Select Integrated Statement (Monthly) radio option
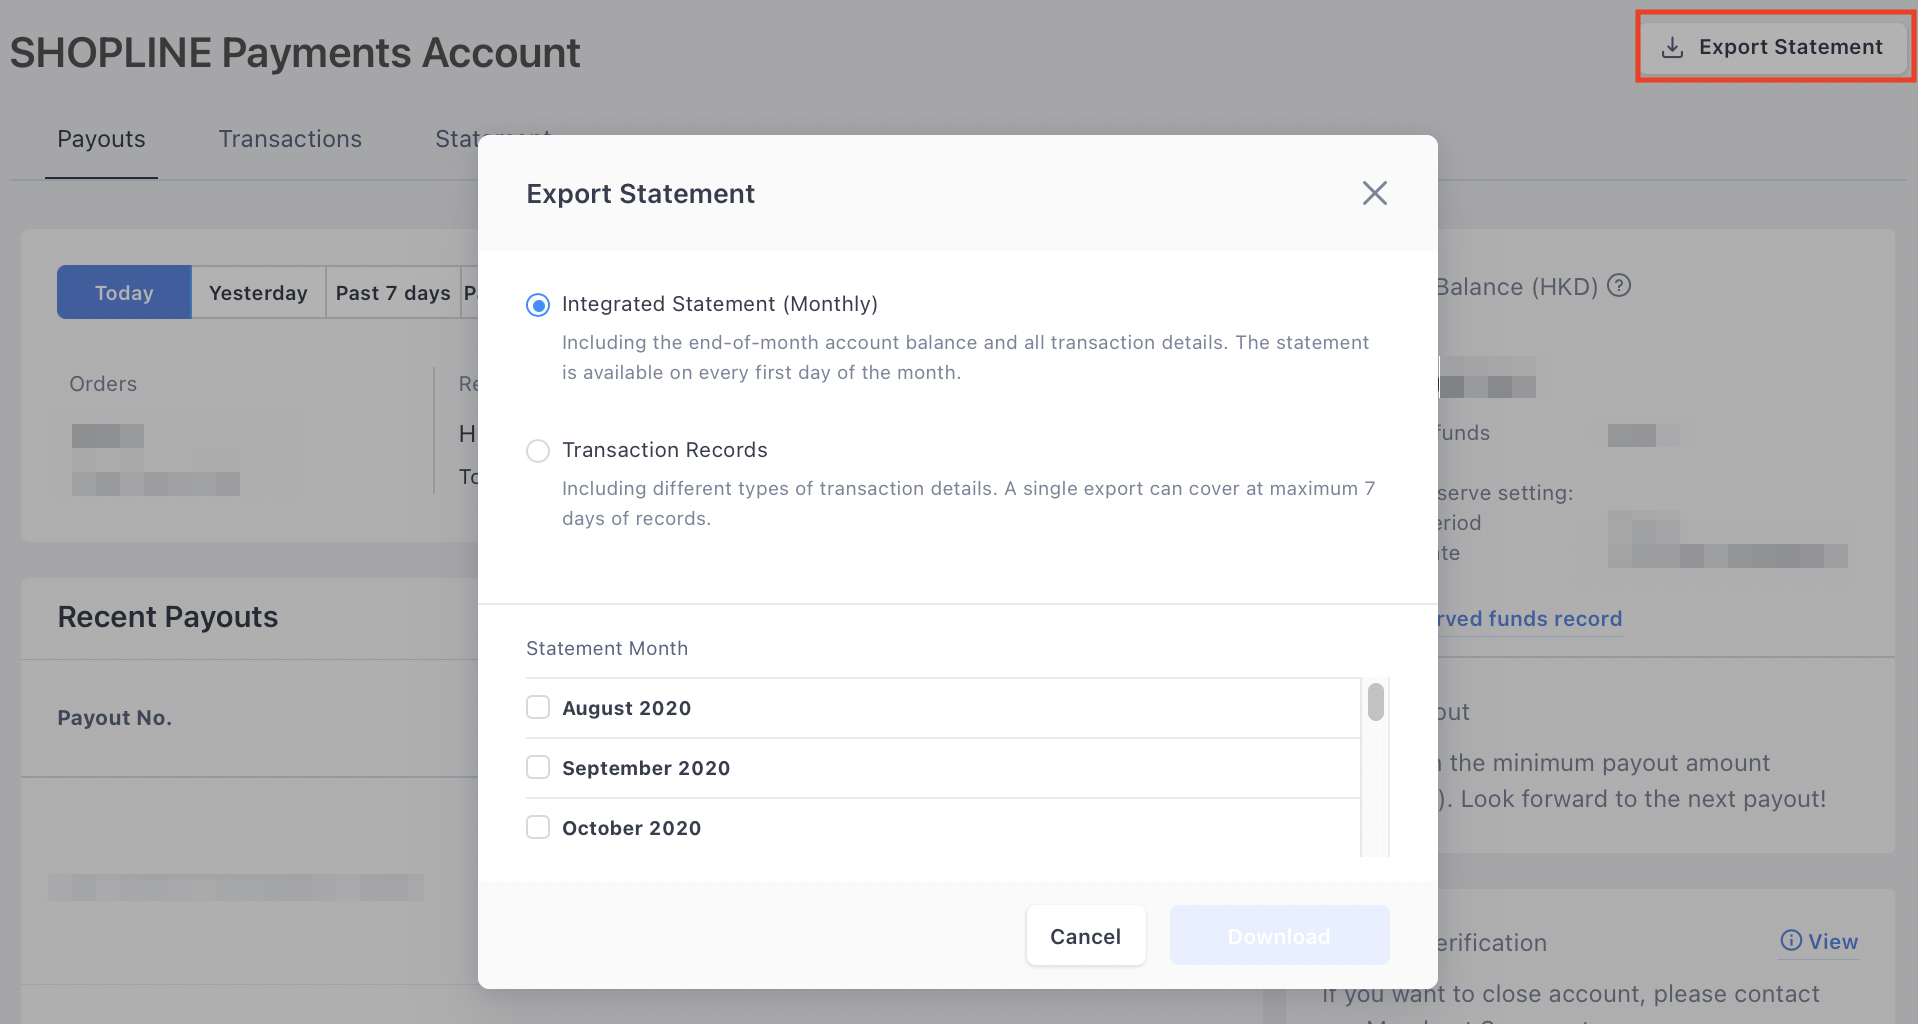1918x1024 pixels. point(538,305)
